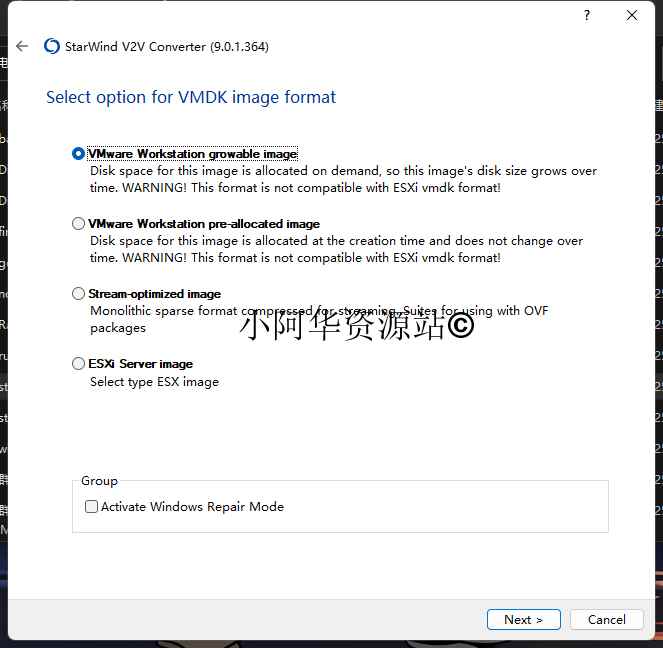Screen dimensions: 663x648
Task: Click the 'Select option for VMDK image format' heading
Action: pos(191,97)
